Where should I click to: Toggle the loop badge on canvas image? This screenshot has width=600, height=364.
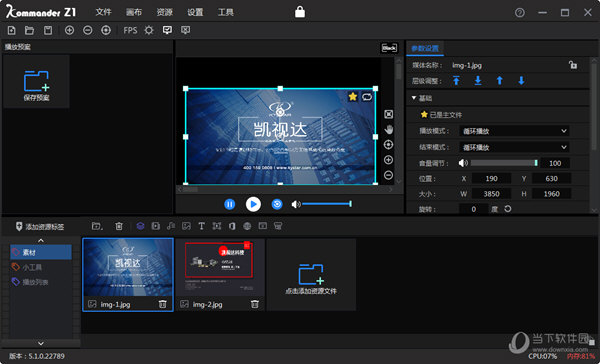click(x=367, y=97)
